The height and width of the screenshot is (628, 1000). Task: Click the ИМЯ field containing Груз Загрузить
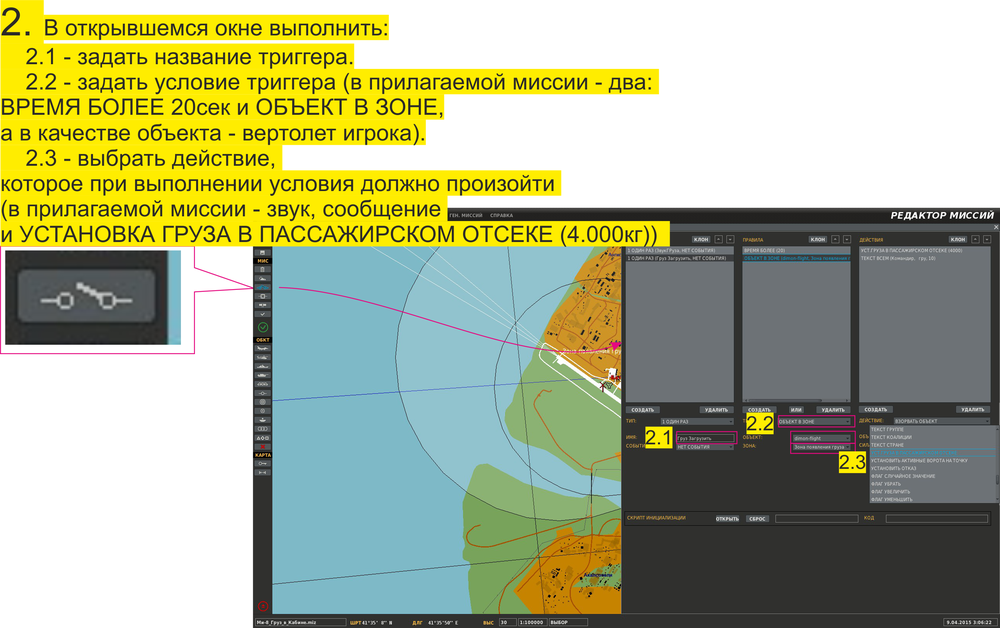pyautogui.click(x=705, y=438)
